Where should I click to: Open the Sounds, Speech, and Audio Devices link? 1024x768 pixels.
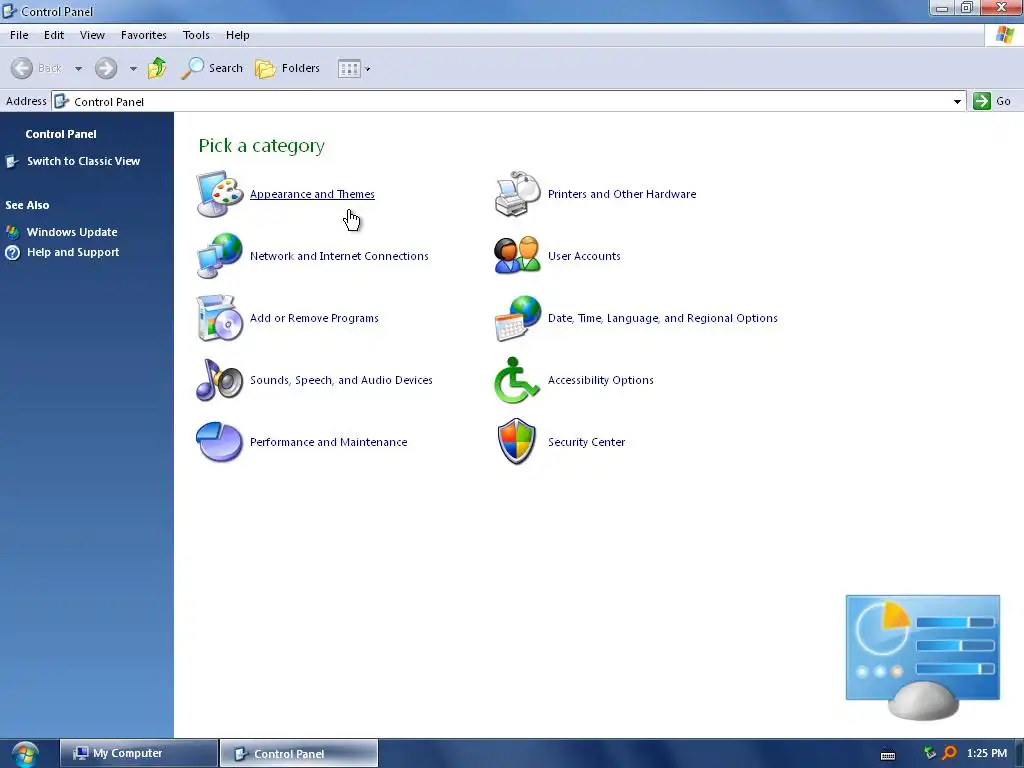(x=341, y=380)
